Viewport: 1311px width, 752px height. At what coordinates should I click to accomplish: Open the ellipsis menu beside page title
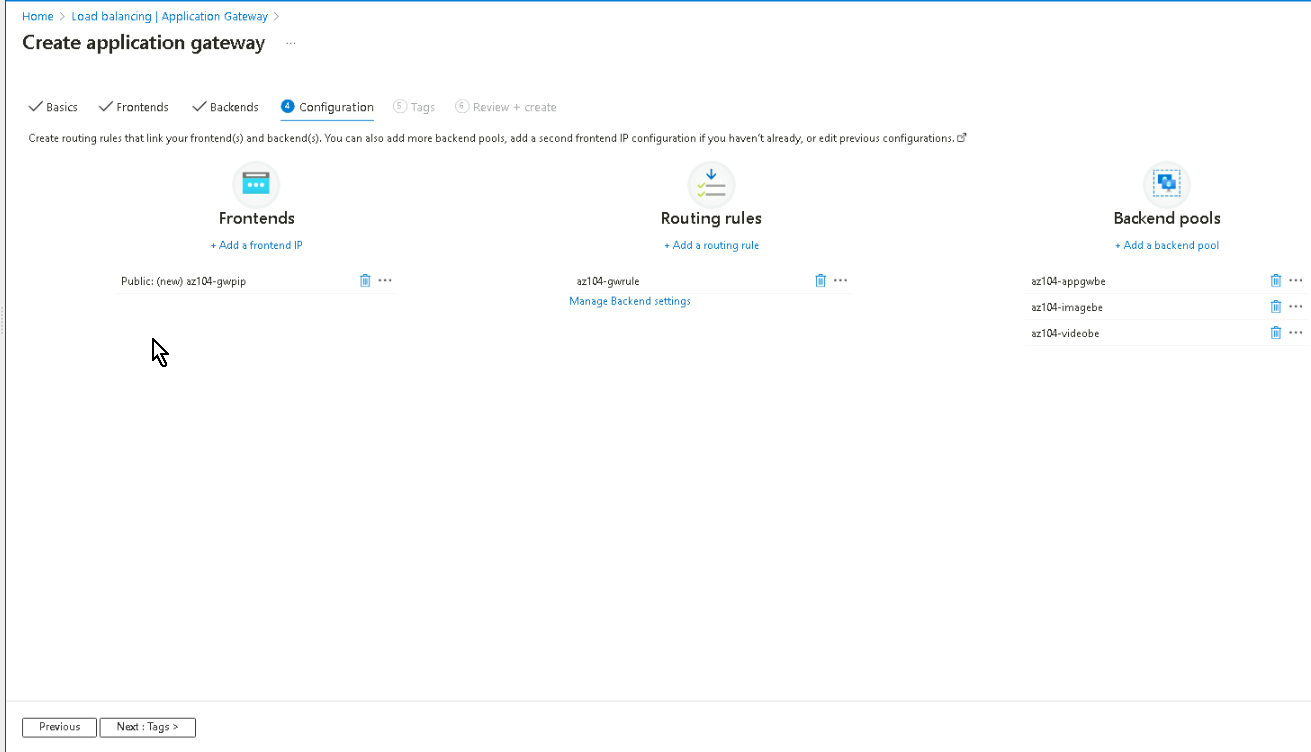pos(291,44)
